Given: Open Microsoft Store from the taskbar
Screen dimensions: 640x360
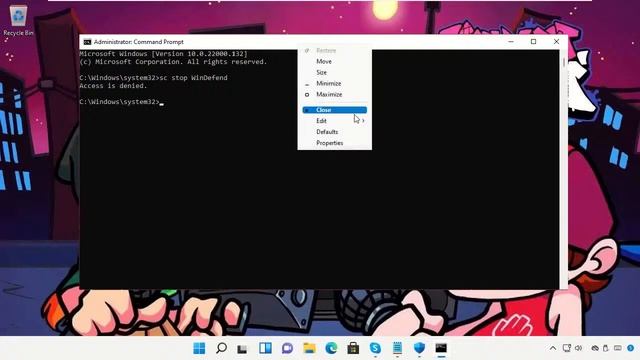Looking at the screenshot, I should point(353,348).
